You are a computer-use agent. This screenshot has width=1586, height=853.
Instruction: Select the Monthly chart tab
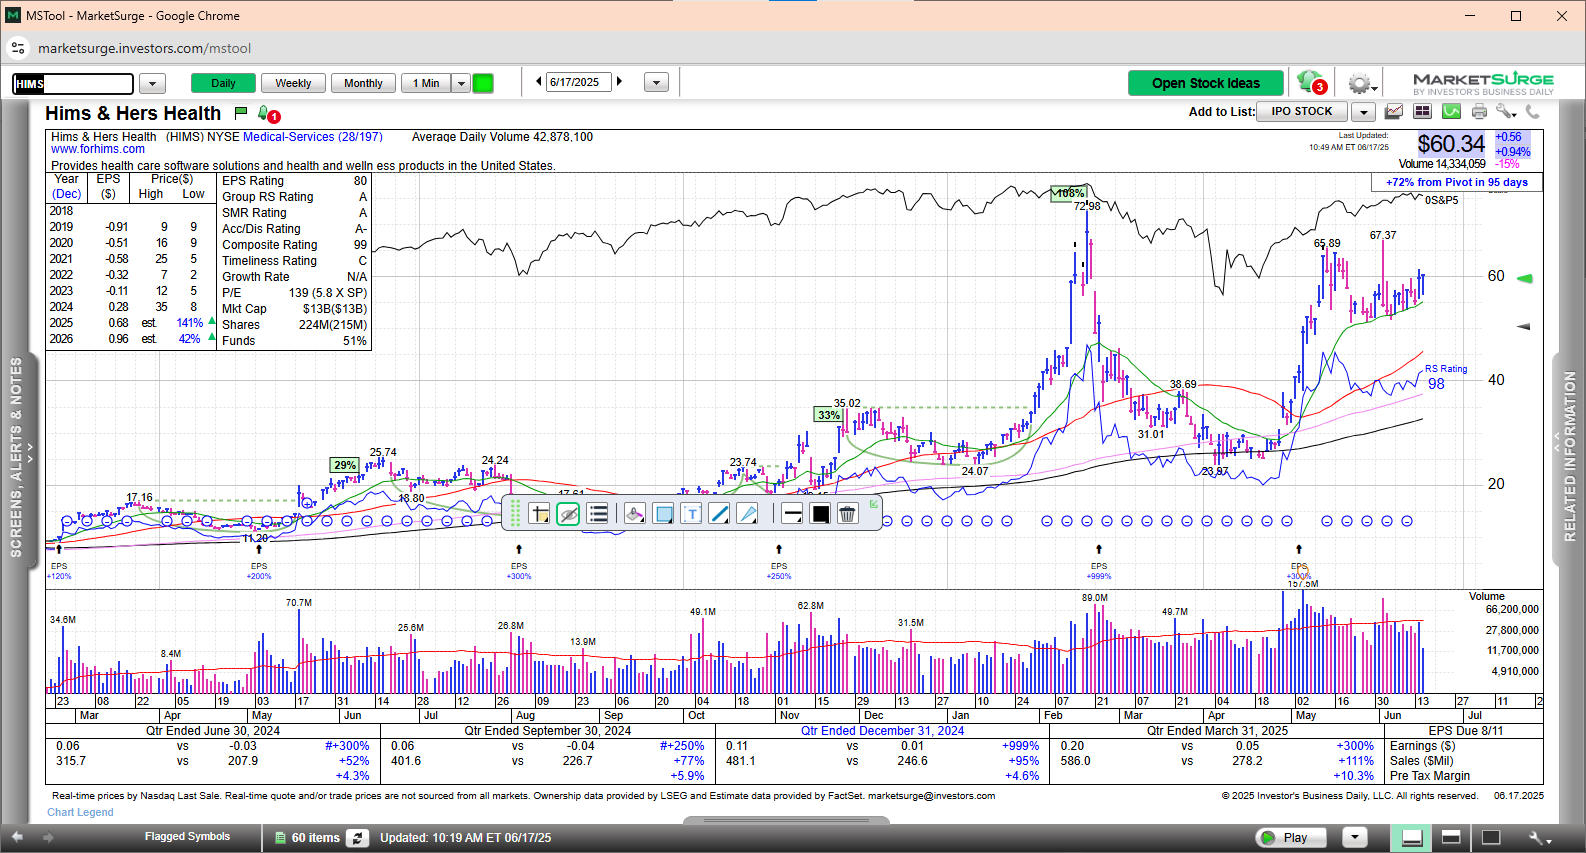tap(363, 83)
